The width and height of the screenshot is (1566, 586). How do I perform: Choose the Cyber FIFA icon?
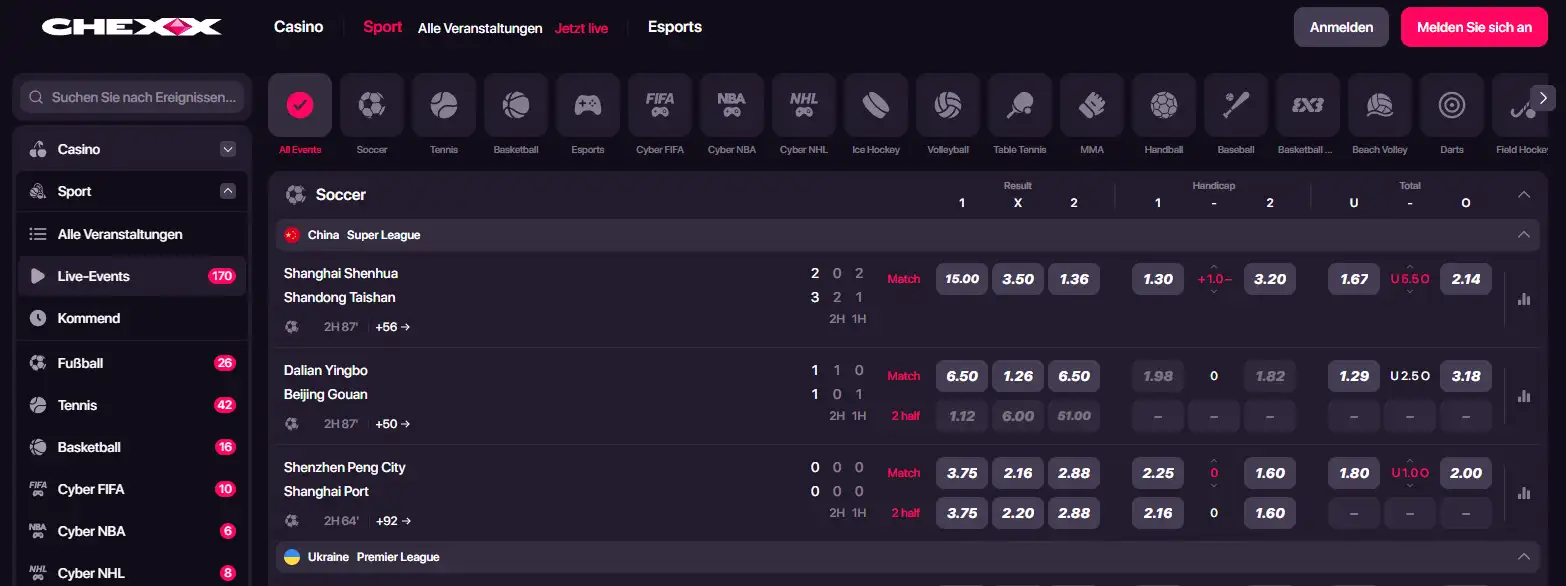click(x=660, y=105)
